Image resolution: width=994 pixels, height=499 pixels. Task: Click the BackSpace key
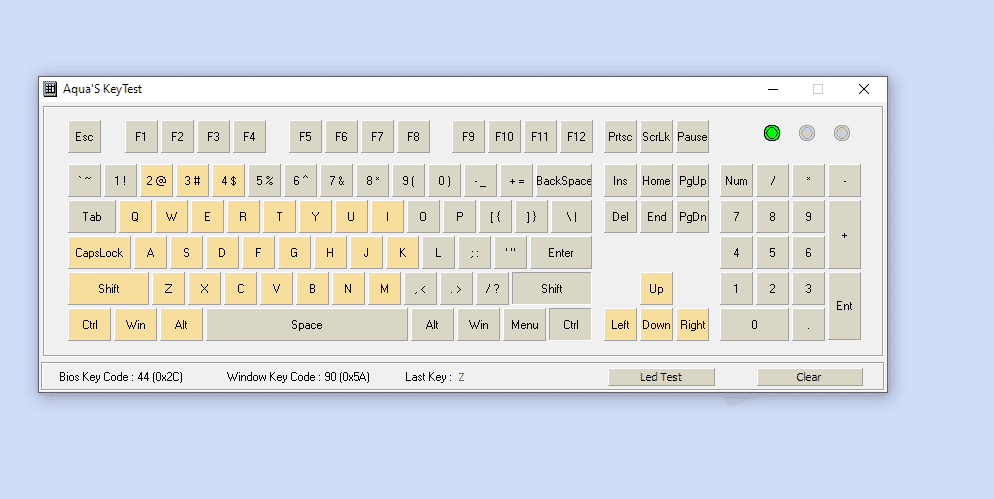564,181
